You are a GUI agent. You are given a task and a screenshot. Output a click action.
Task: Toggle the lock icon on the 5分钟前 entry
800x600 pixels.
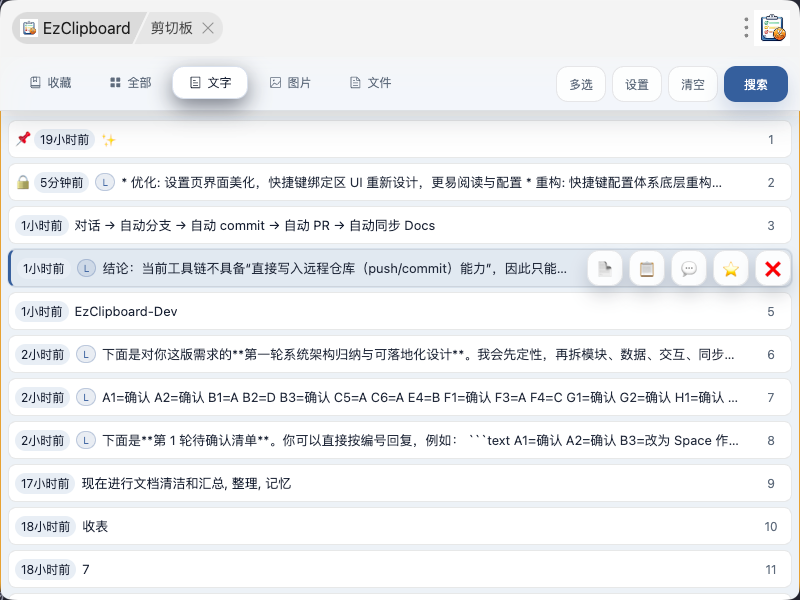[x=23, y=182]
